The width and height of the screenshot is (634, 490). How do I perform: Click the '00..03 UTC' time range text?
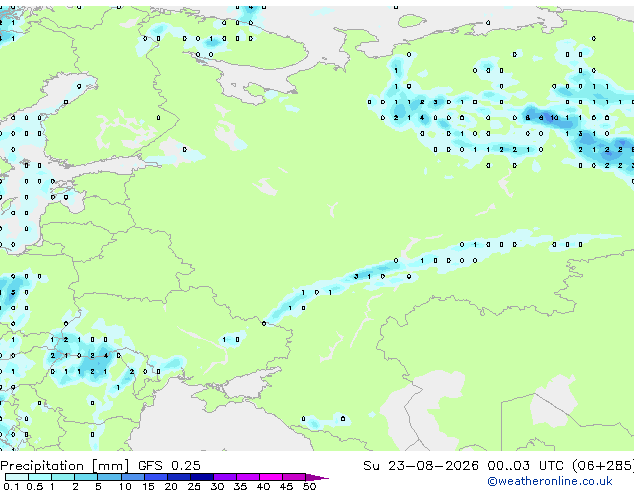(525, 466)
